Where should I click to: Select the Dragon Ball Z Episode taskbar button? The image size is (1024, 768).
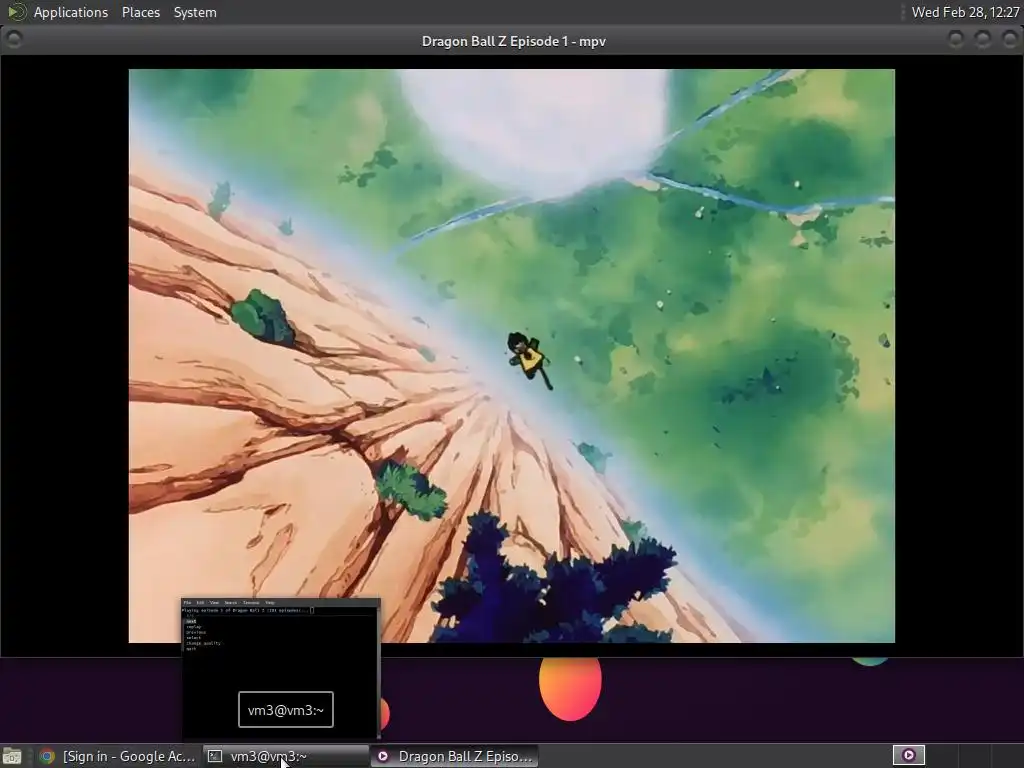pyautogui.click(x=455, y=756)
